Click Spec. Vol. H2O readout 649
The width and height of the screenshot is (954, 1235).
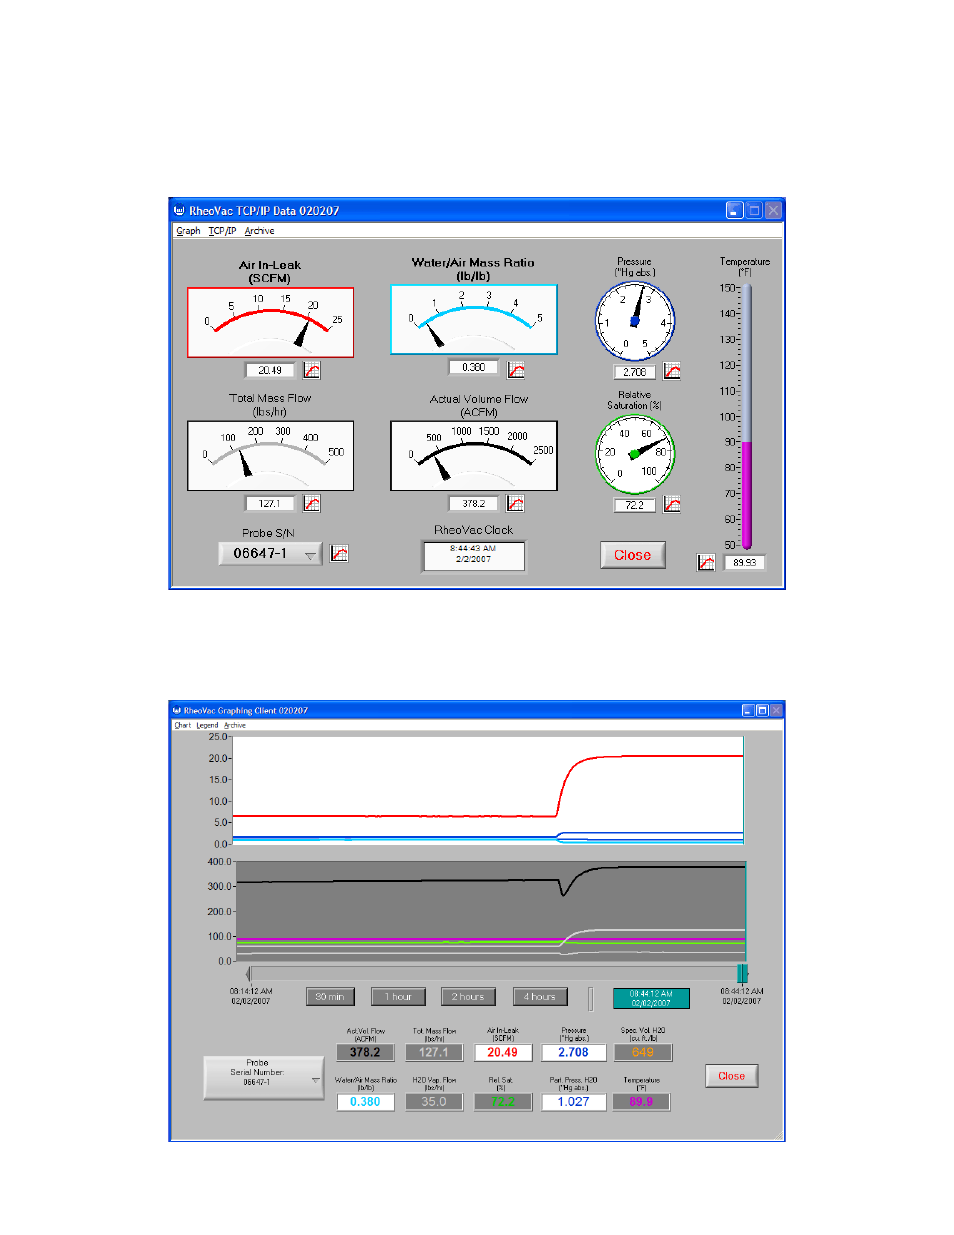(x=643, y=1053)
